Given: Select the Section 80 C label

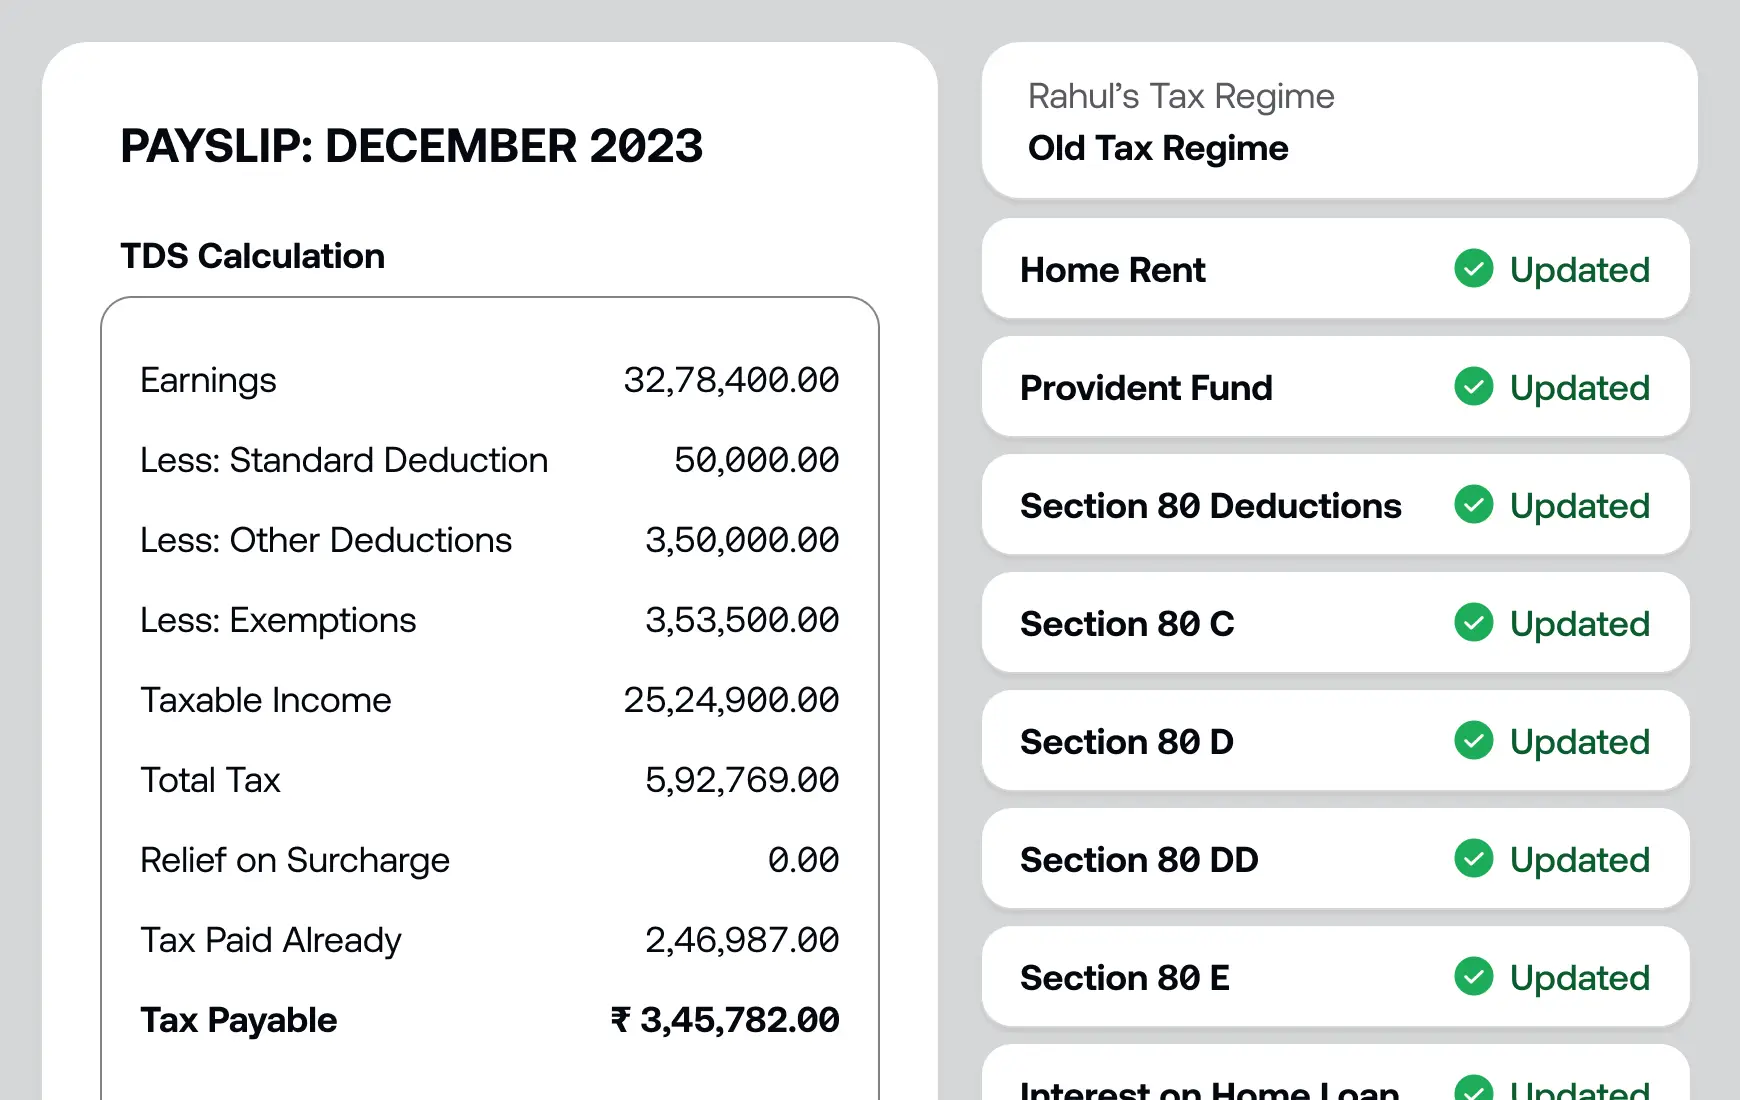Looking at the screenshot, I should [x=1127, y=624].
